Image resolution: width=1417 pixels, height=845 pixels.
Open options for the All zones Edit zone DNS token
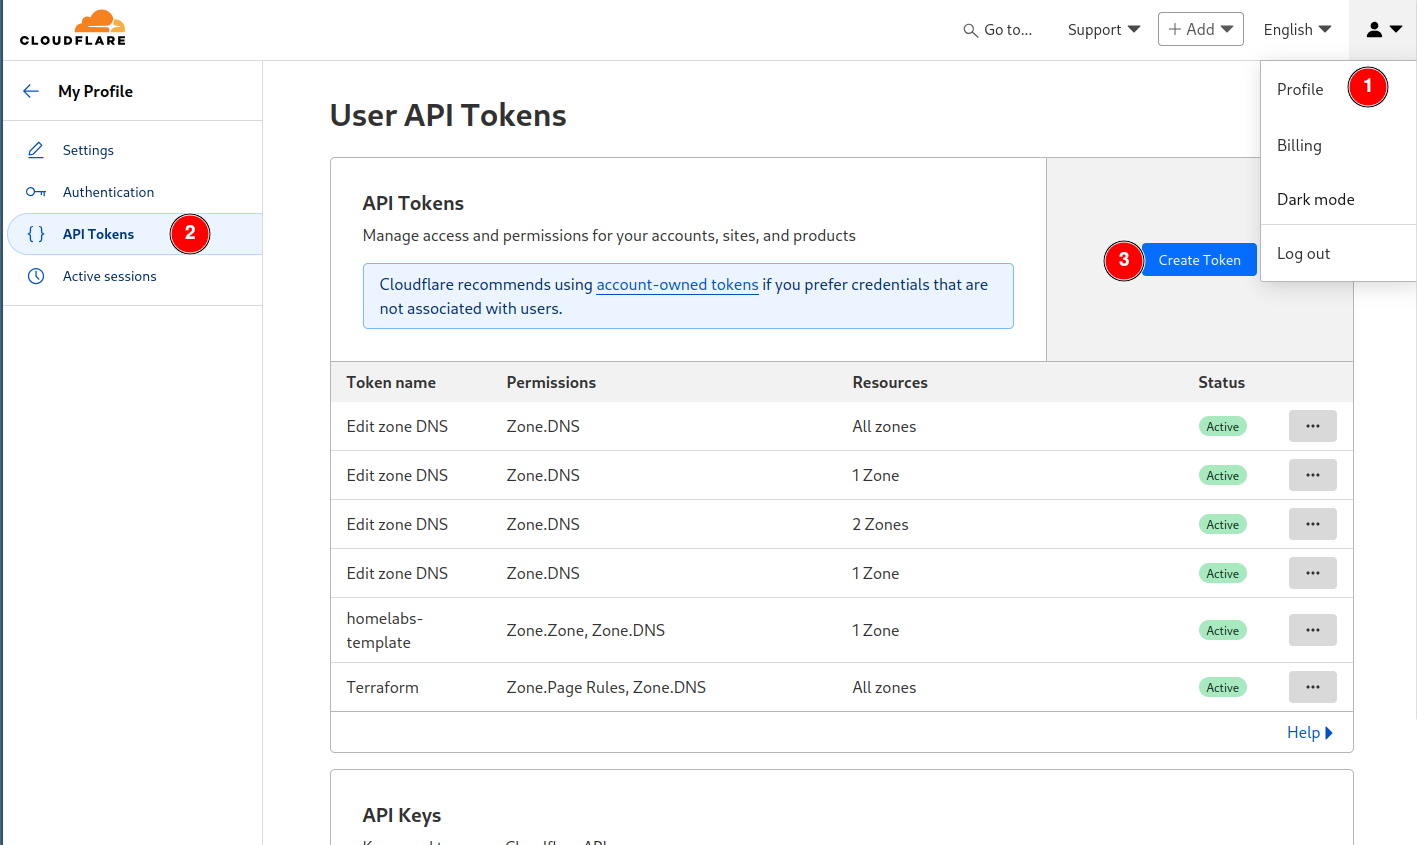[x=1313, y=426]
